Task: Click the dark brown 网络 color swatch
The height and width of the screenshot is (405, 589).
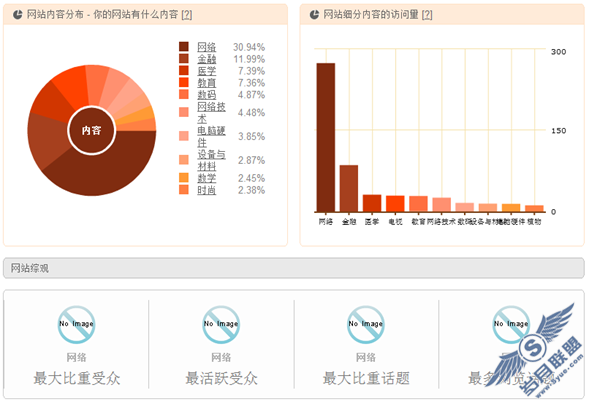Action: click(184, 47)
